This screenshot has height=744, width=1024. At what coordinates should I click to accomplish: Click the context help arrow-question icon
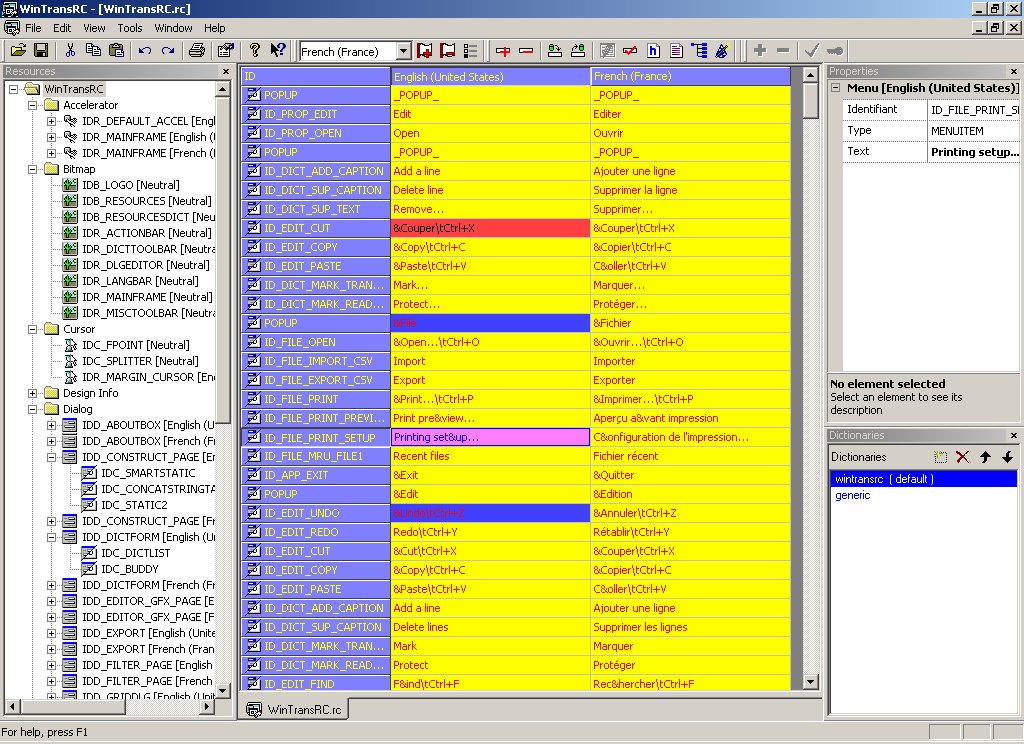279,50
